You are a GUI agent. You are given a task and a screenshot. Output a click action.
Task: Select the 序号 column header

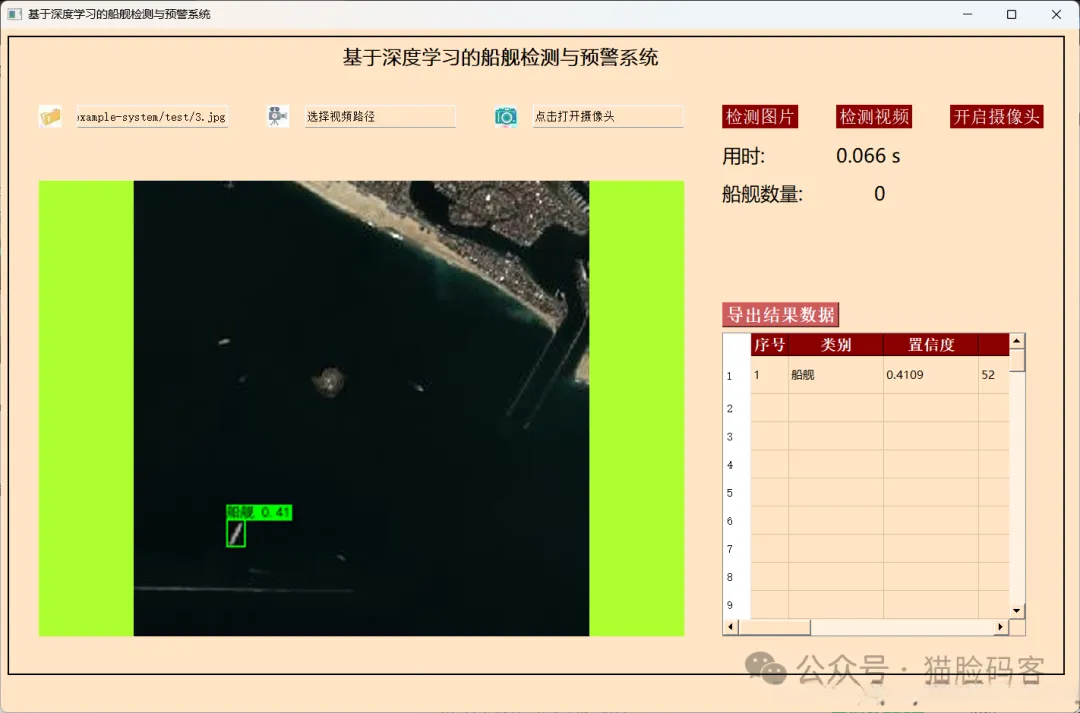tap(769, 345)
